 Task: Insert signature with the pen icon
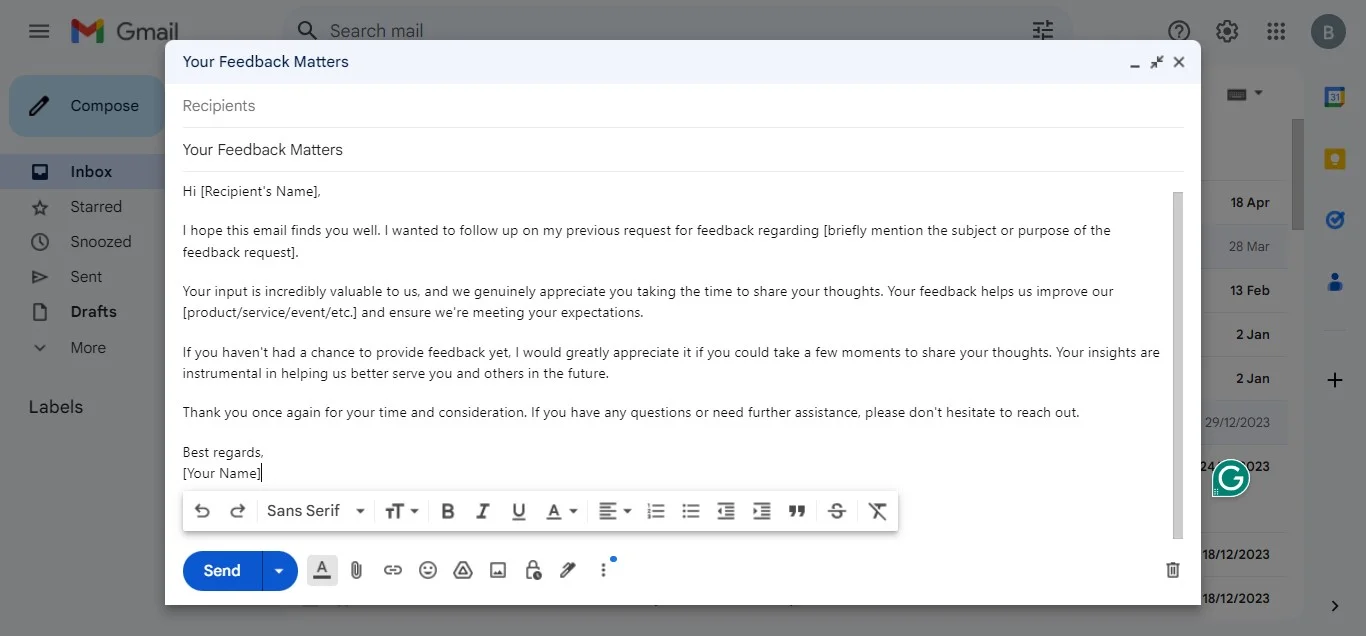click(567, 570)
